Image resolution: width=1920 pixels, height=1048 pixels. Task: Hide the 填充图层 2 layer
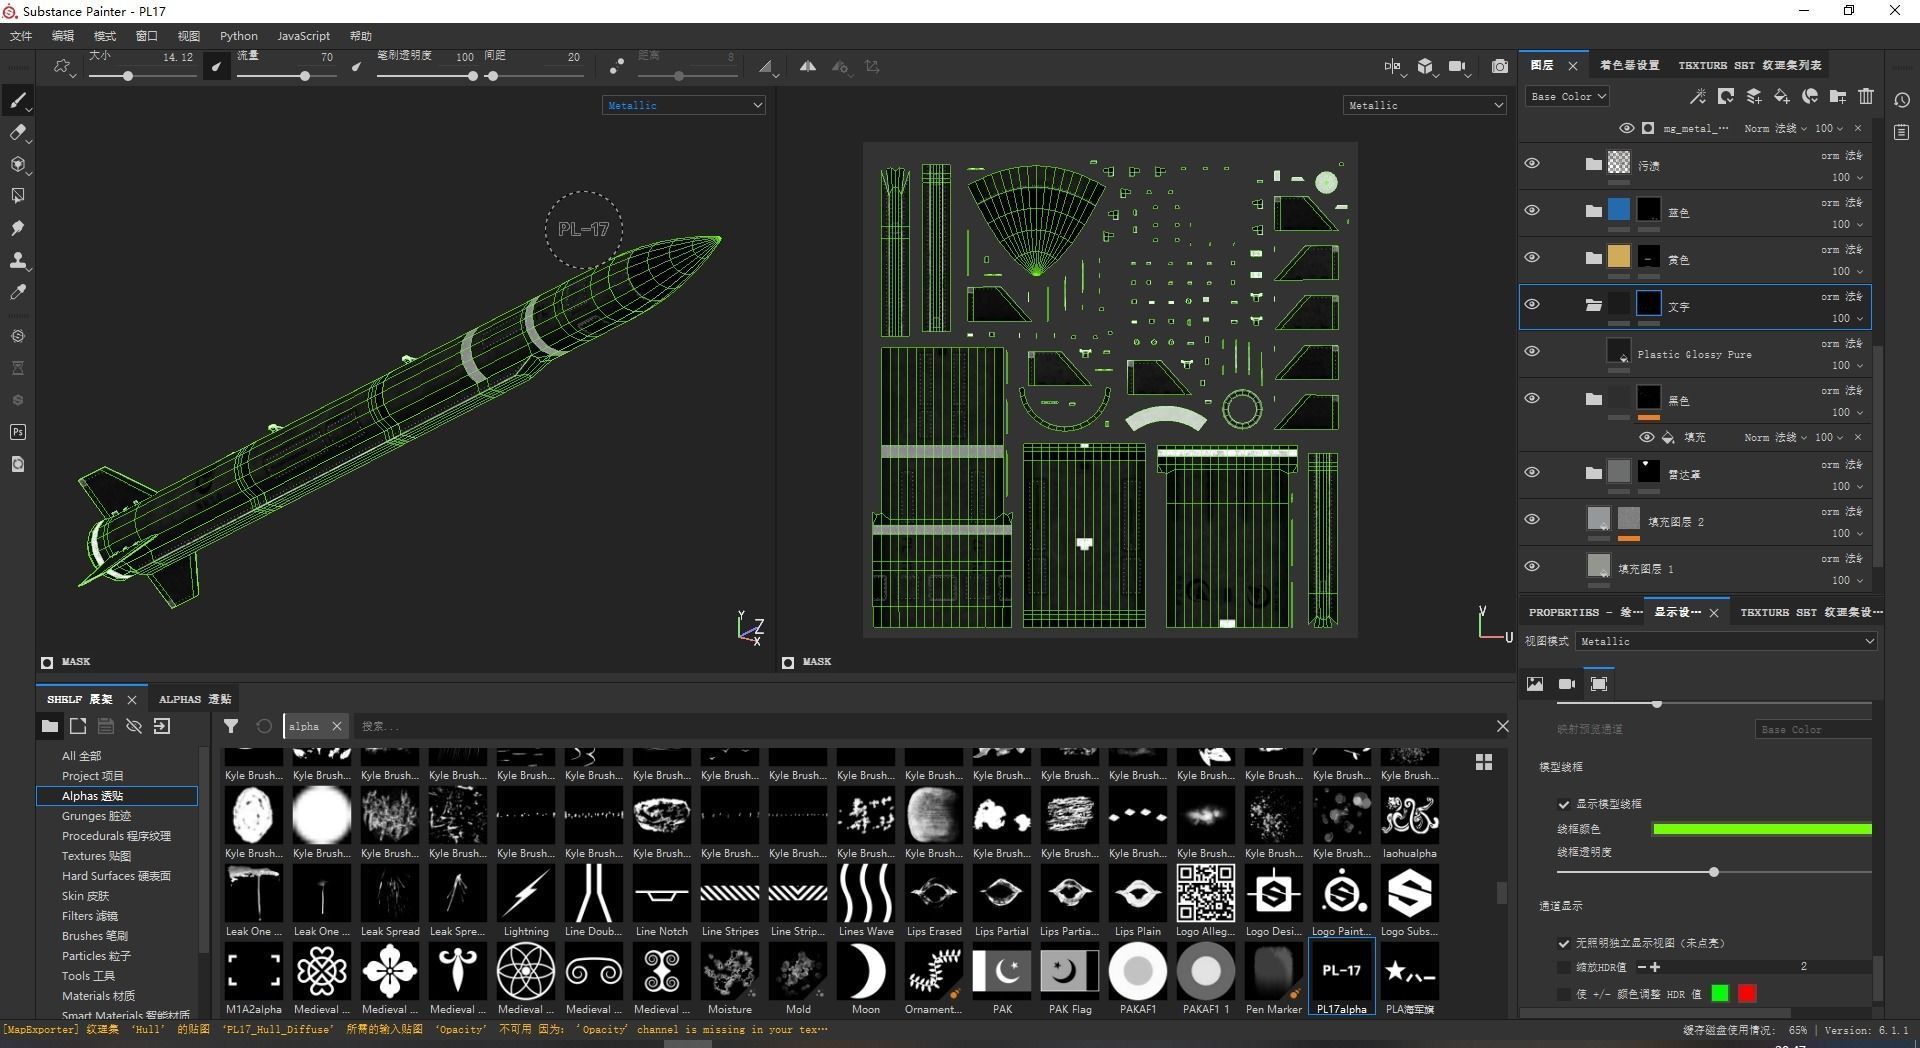pos(1531,519)
